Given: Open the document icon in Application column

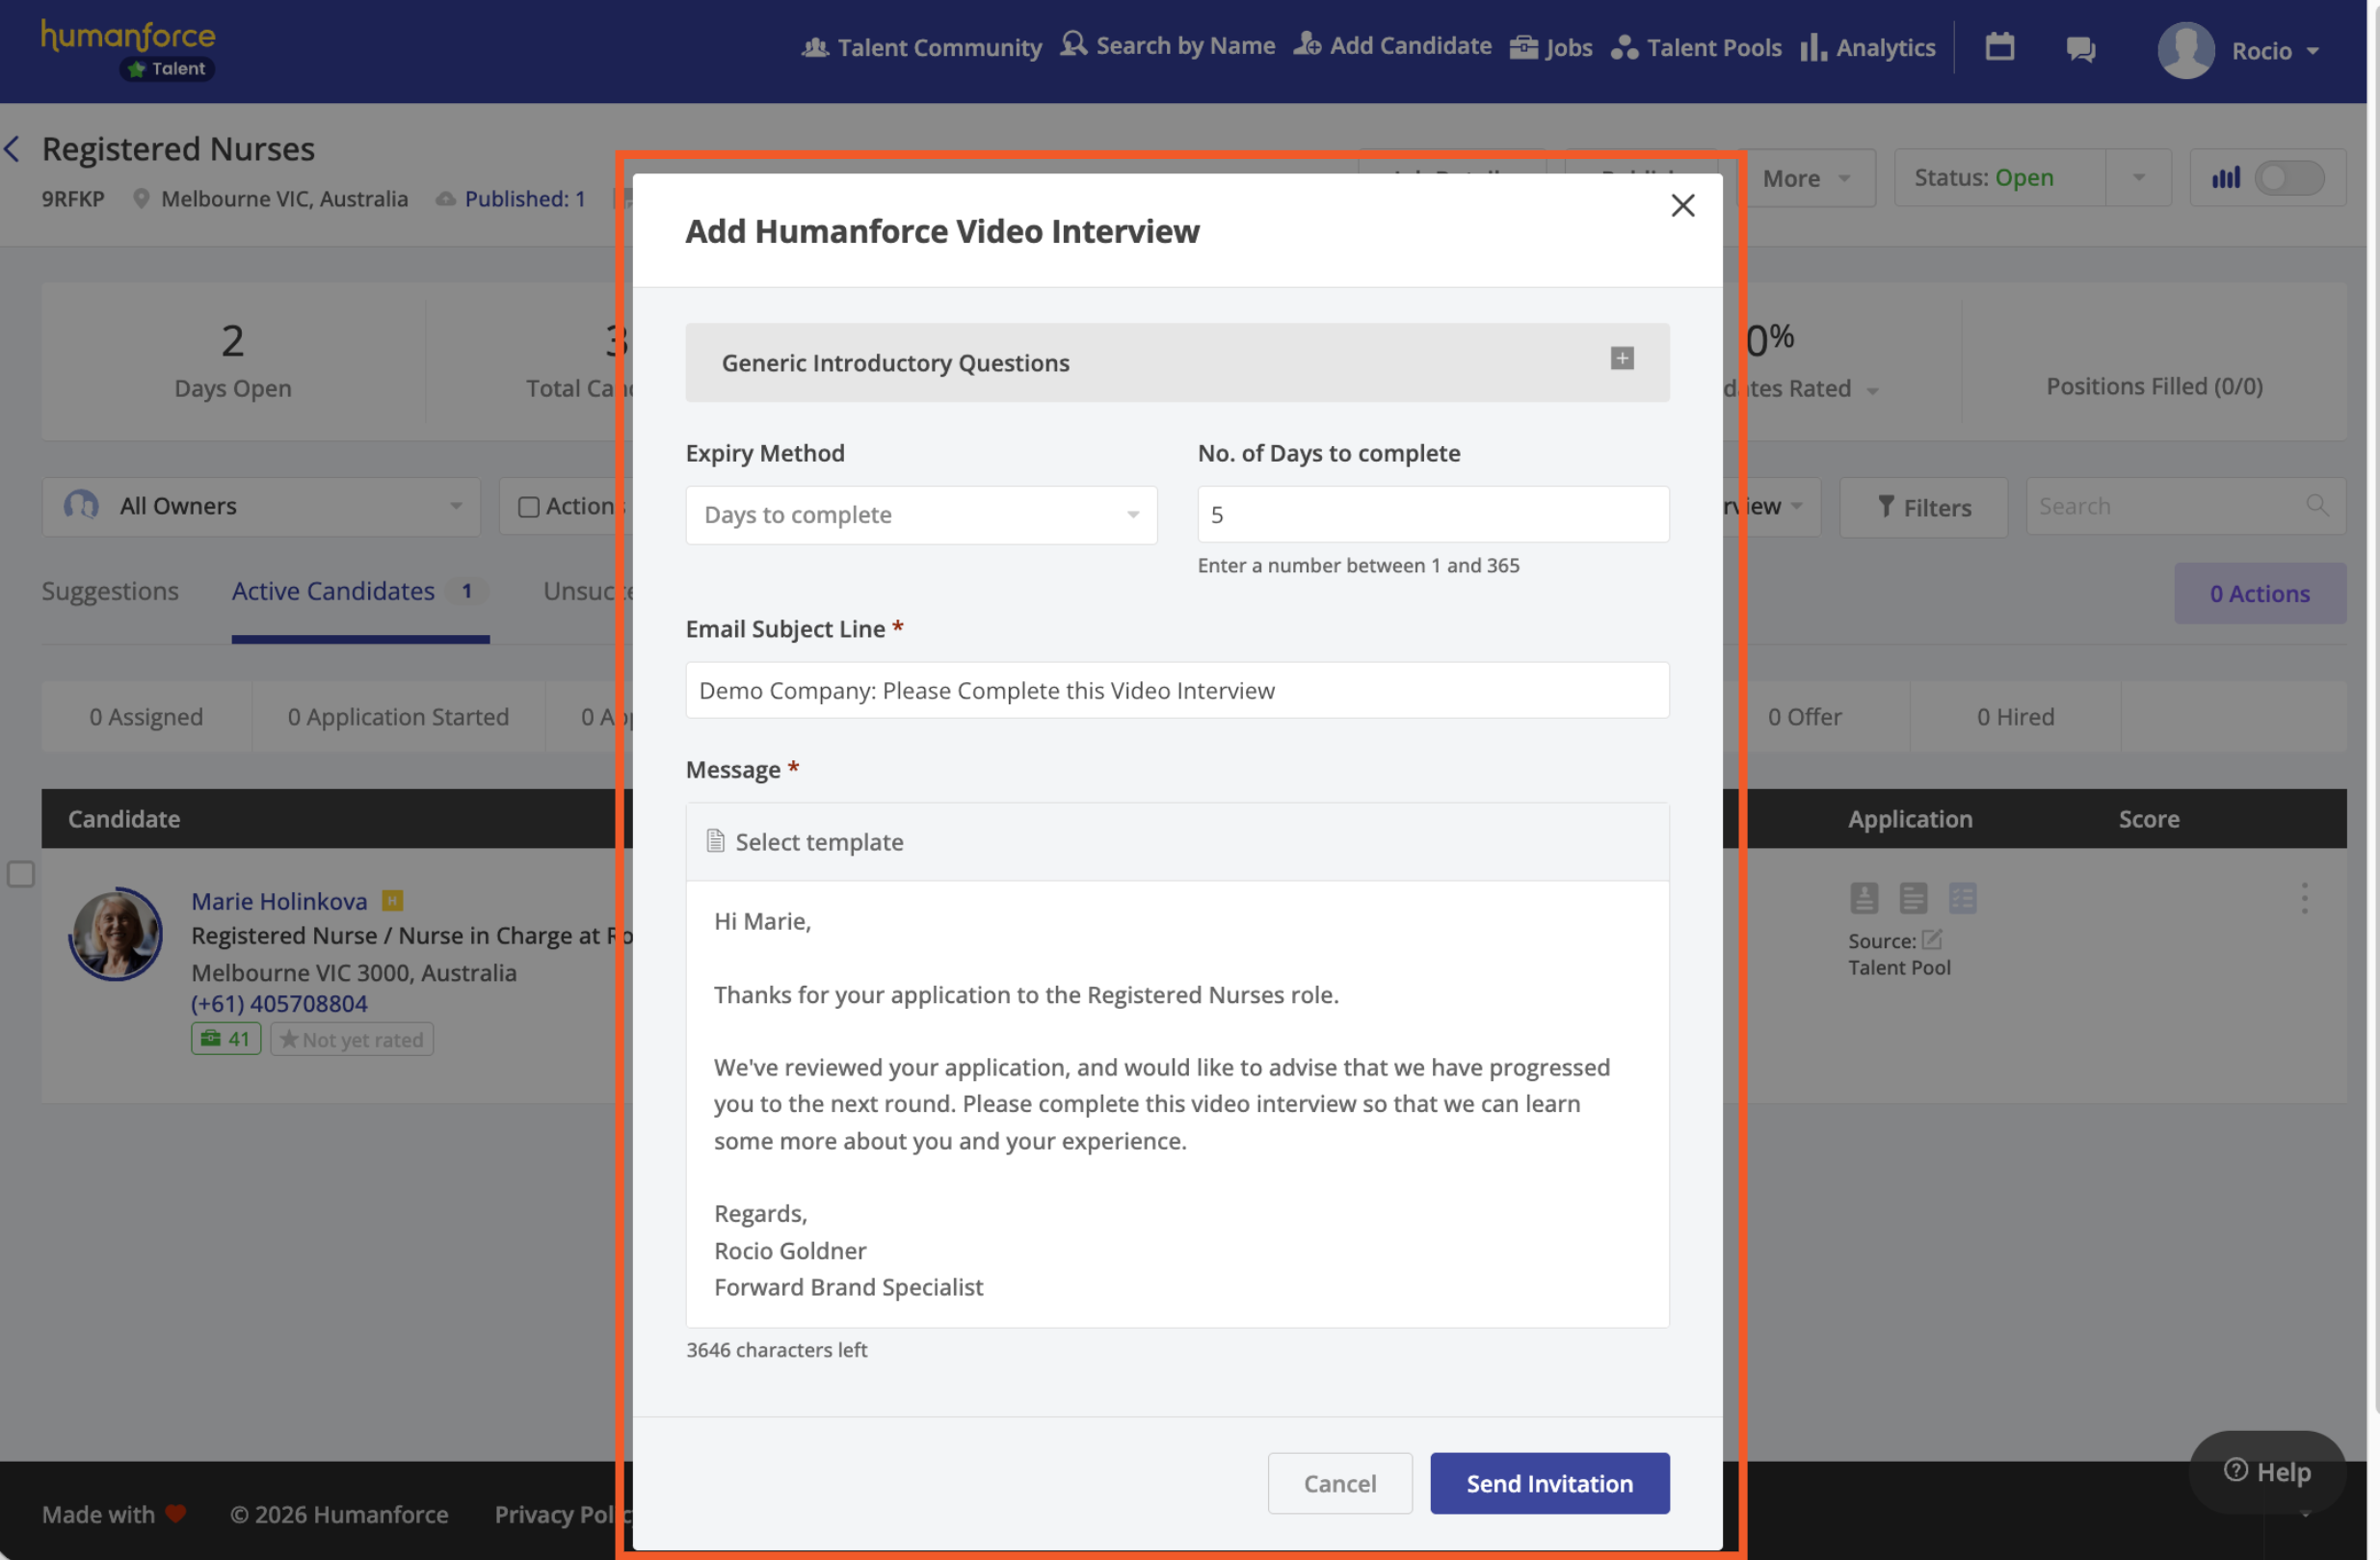Looking at the screenshot, I should [1913, 897].
